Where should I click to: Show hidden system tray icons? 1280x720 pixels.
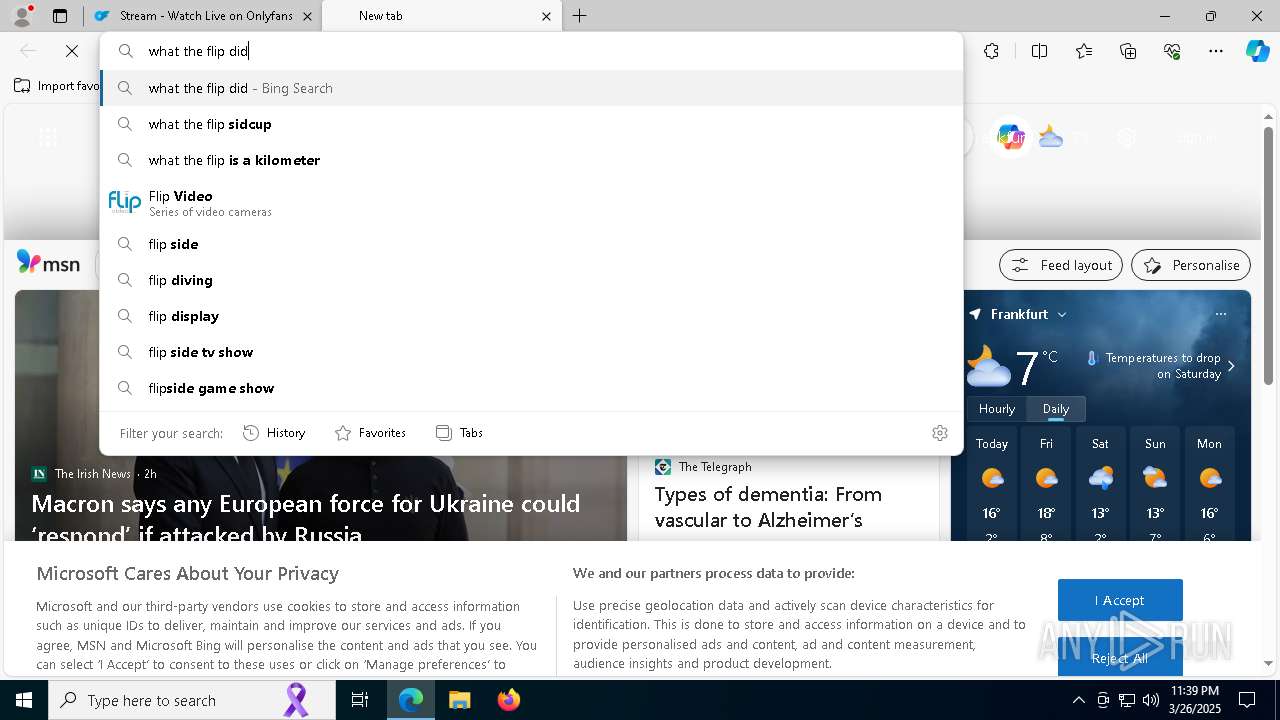pyautogui.click(x=1078, y=700)
